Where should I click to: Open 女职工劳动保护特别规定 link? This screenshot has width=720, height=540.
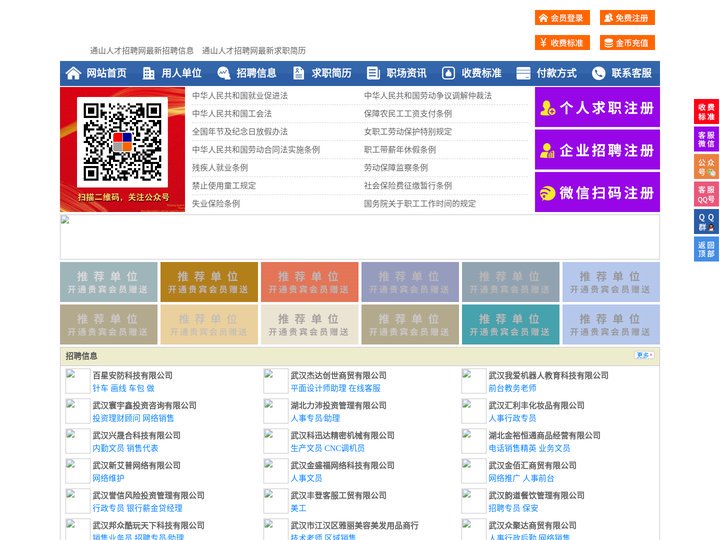[408, 131]
